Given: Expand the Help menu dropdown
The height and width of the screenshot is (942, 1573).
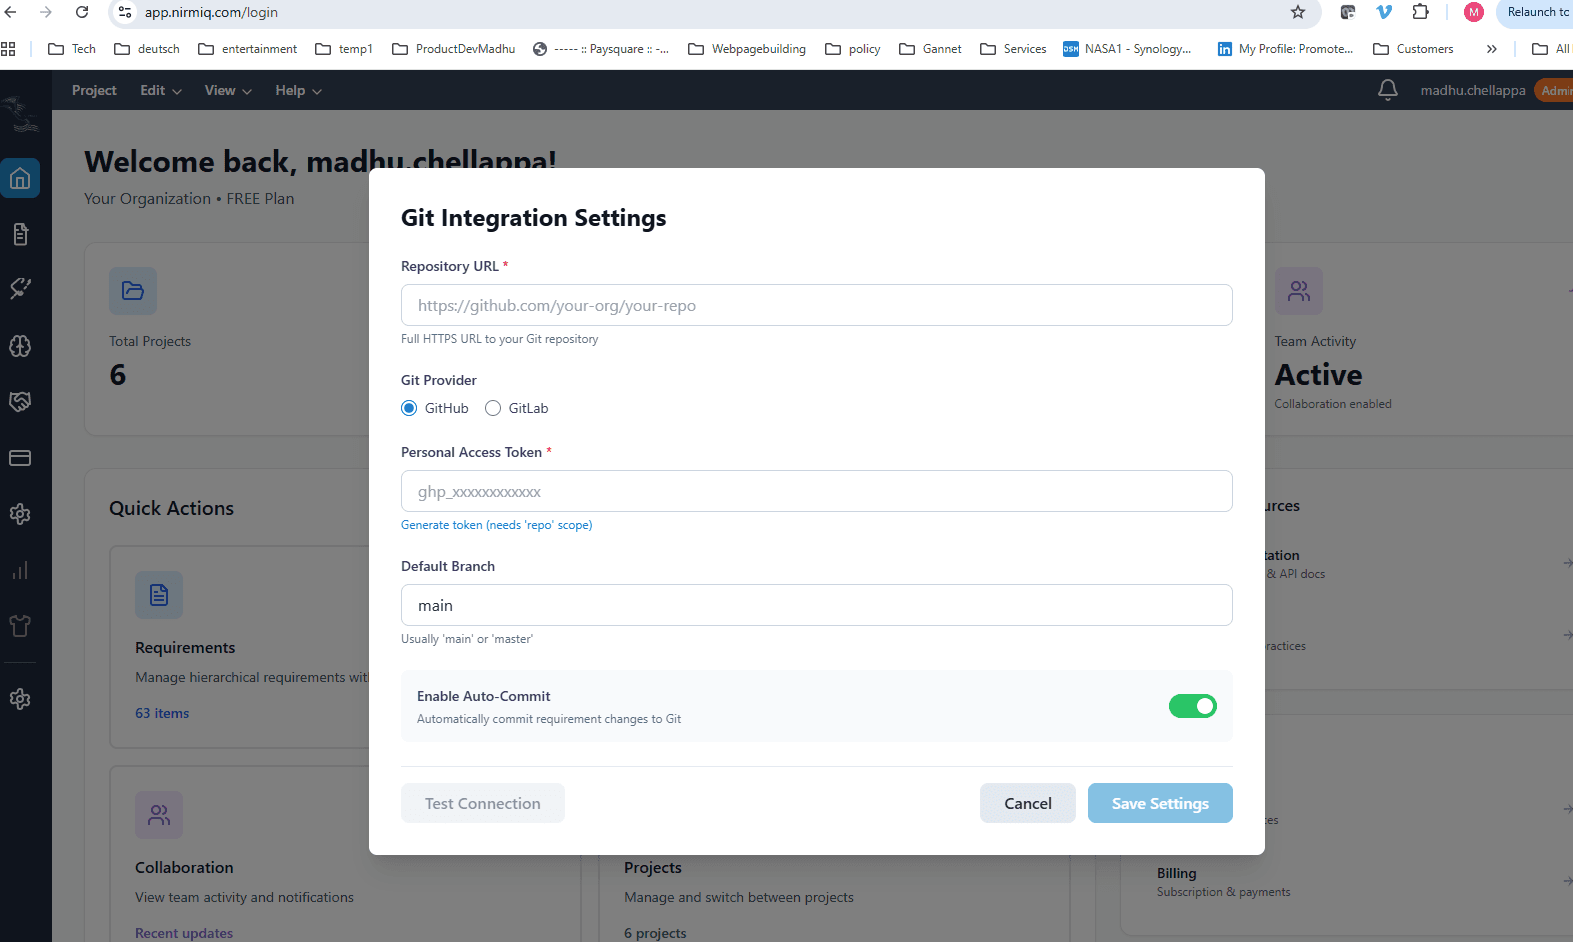Looking at the screenshot, I should coord(299,90).
